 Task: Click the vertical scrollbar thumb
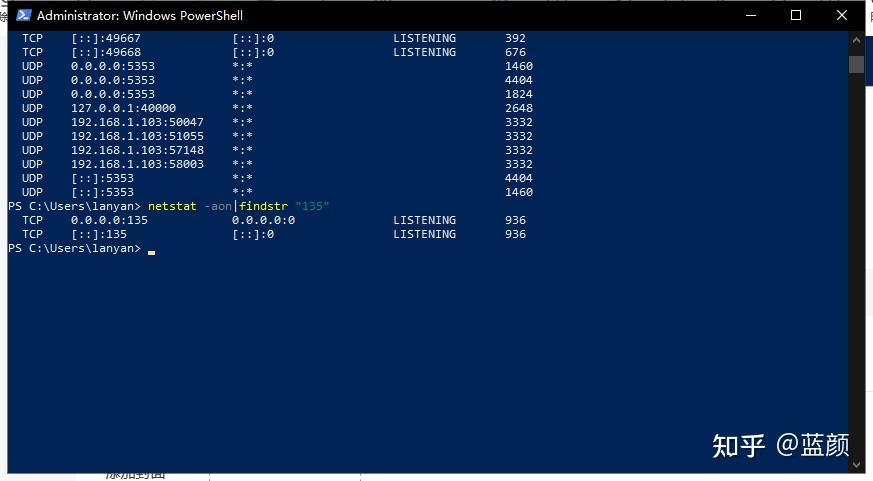tap(856, 64)
